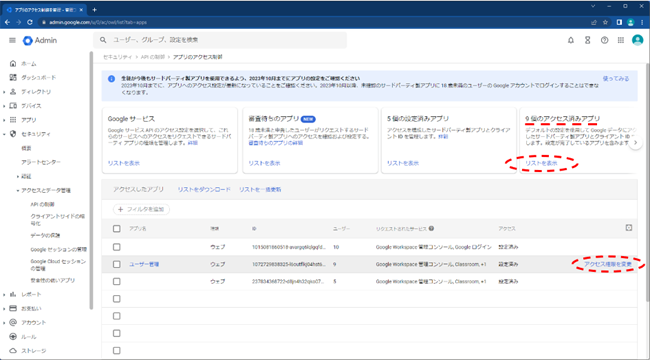Click the security shield icon

pyautogui.click(x=13, y=134)
